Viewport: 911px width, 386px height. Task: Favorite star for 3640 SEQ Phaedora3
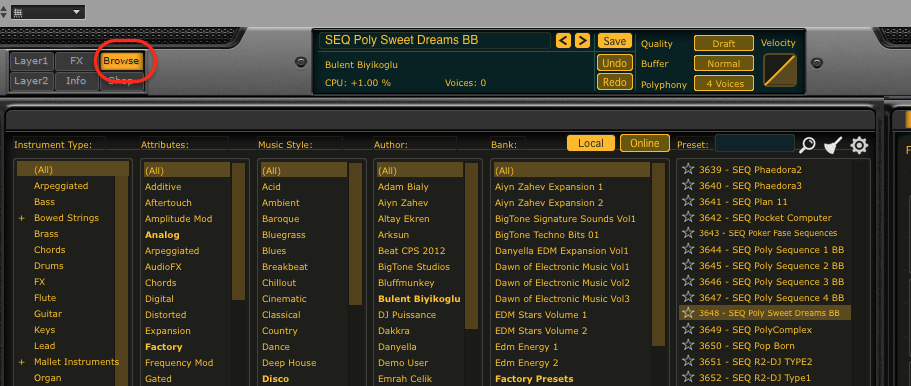coord(688,185)
